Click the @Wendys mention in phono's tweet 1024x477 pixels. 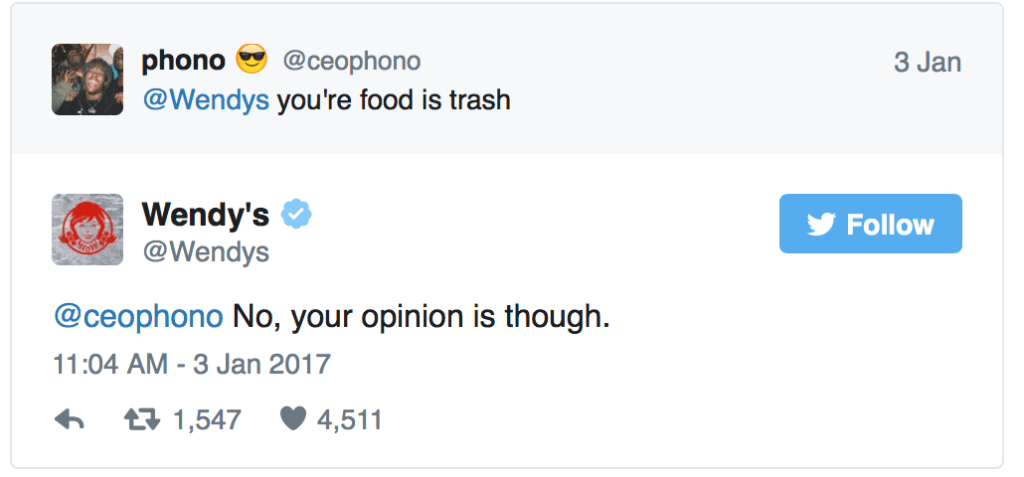tap(205, 100)
